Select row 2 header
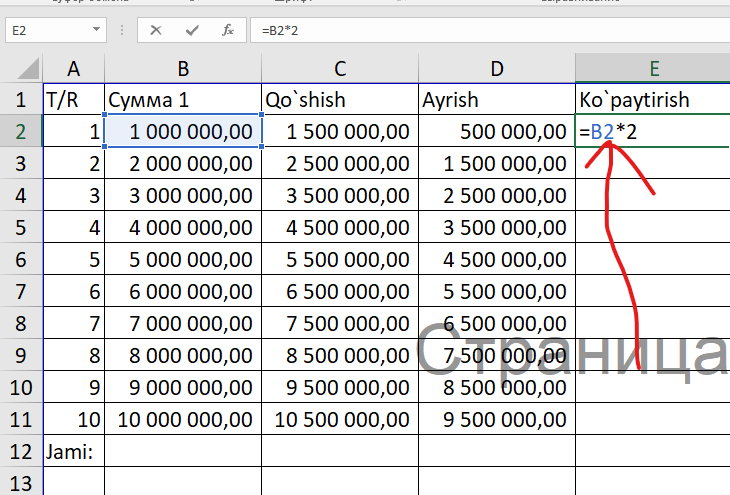The image size is (730, 495). tap(21, 131)
